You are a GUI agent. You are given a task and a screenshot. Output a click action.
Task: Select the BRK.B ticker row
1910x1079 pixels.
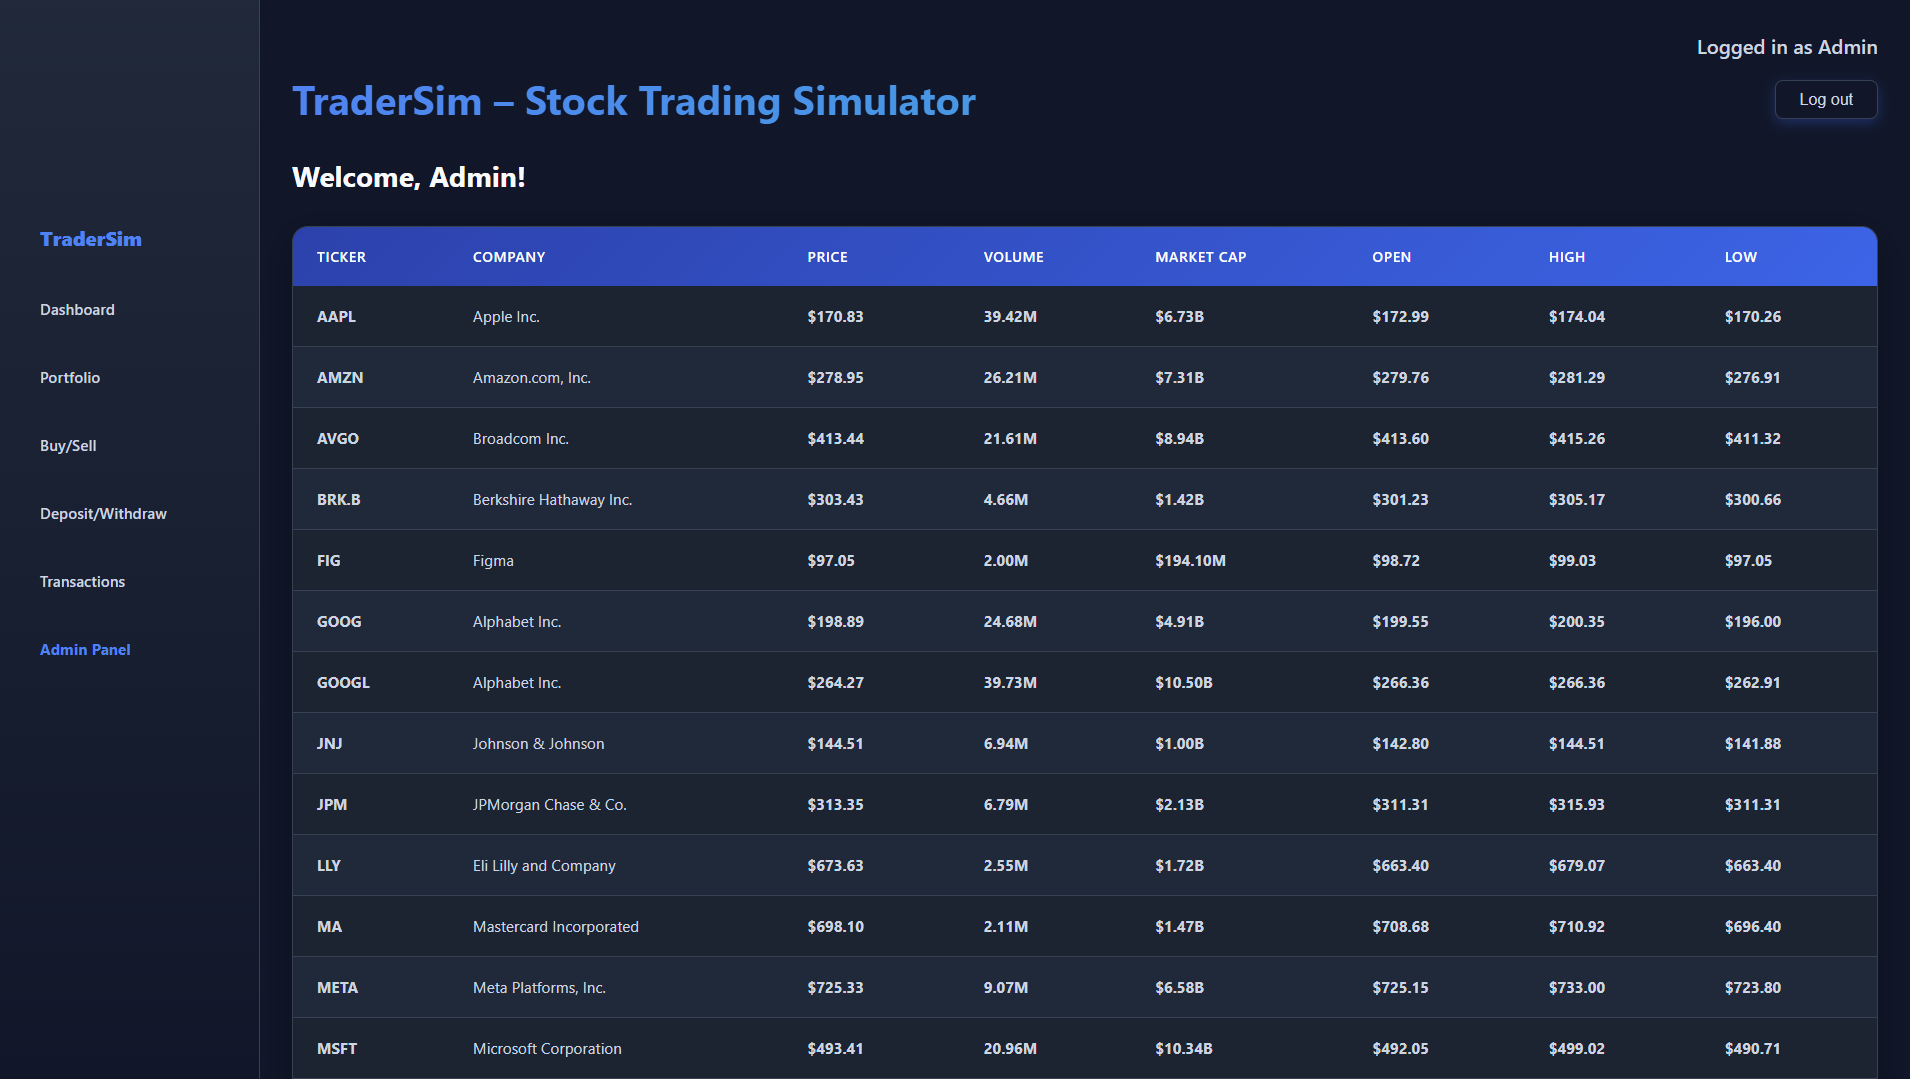[x=338, y=500]
